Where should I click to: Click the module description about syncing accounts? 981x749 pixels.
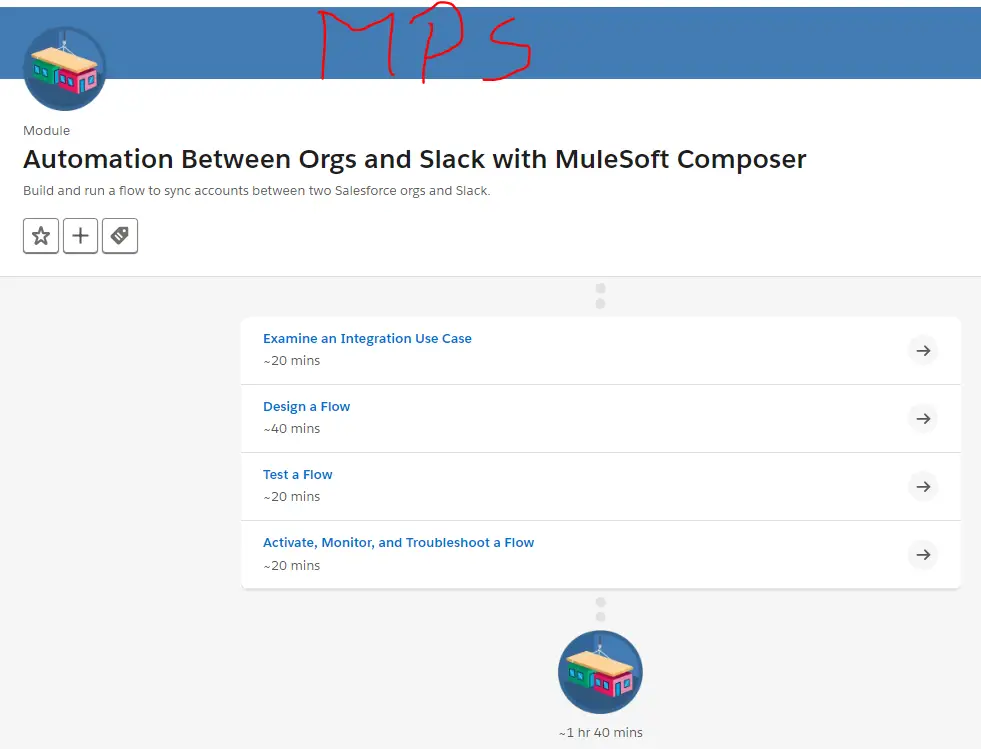256,191
